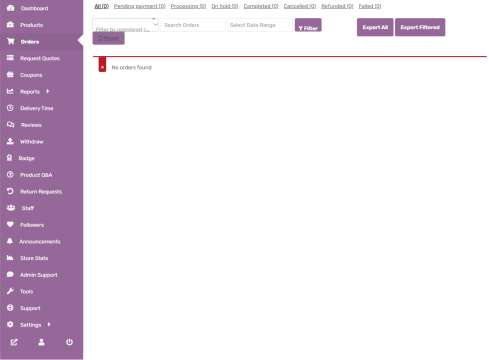489x360 pixels.
Task: Click the Request Quotes list icon
Action: (10, 58)
